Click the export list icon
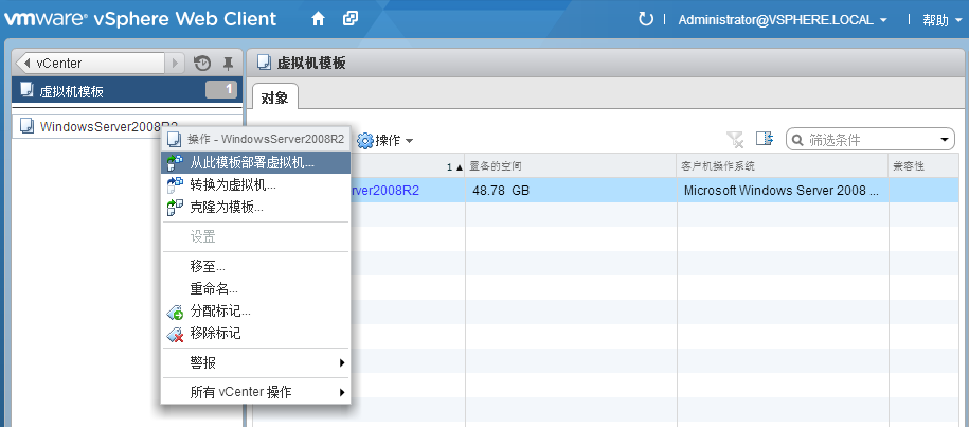This screenshot has height=427, width=970. click(x=765, y=139)
